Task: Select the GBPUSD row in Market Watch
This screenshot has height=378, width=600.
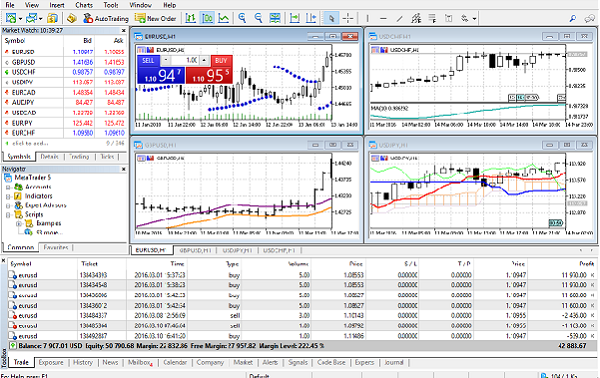Action: click(64, 62)
